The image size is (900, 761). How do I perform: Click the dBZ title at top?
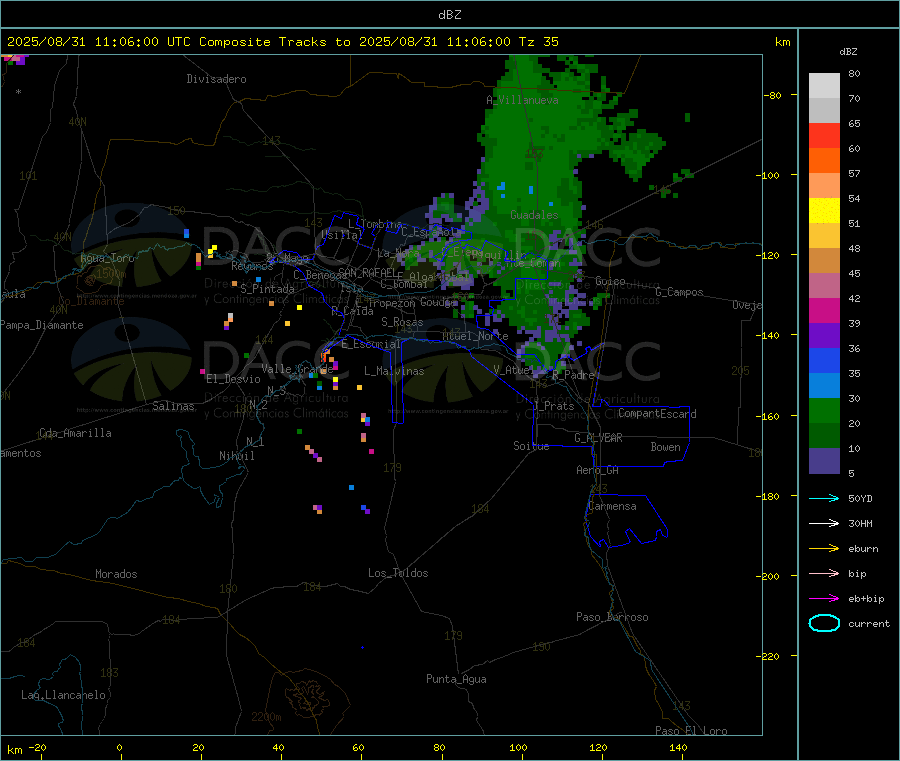pyautogui.click(x=449, y=15)
